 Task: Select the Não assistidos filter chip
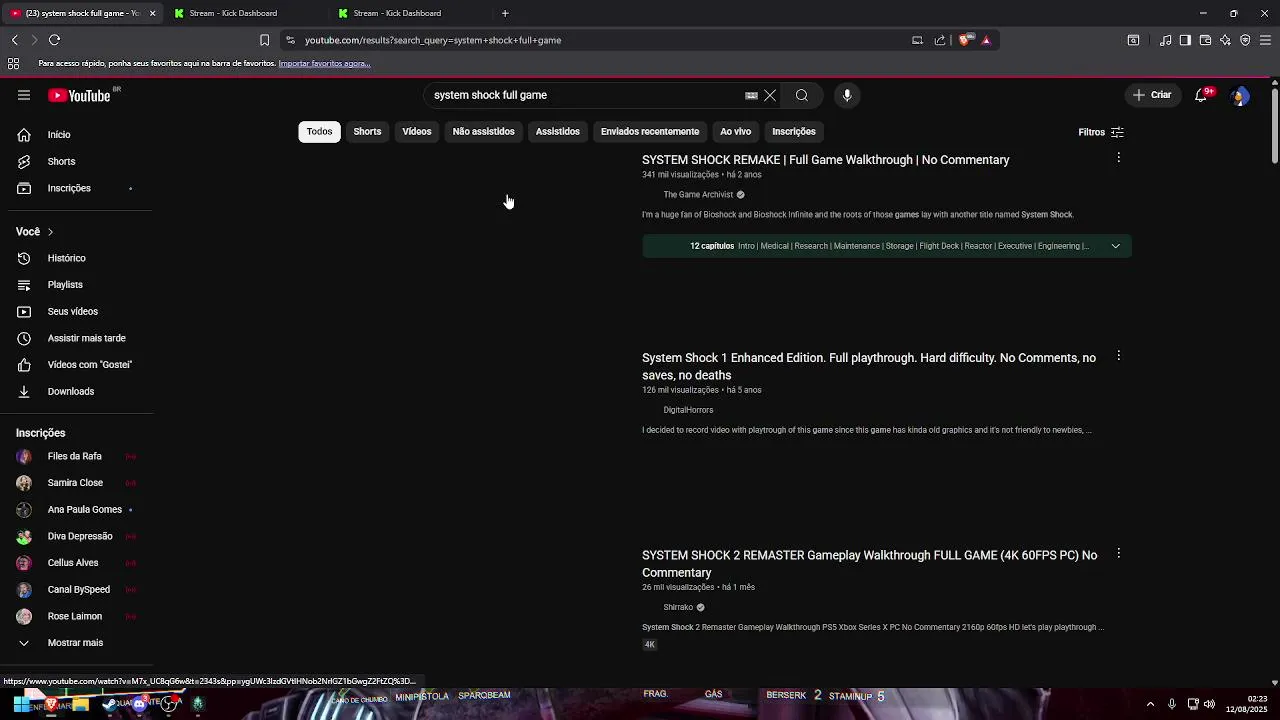(483, 132)
